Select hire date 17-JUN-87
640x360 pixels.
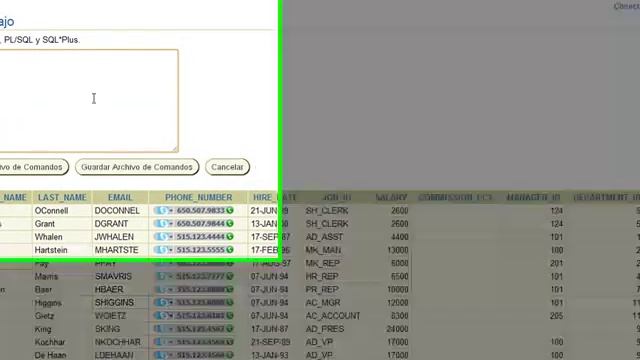269,329
